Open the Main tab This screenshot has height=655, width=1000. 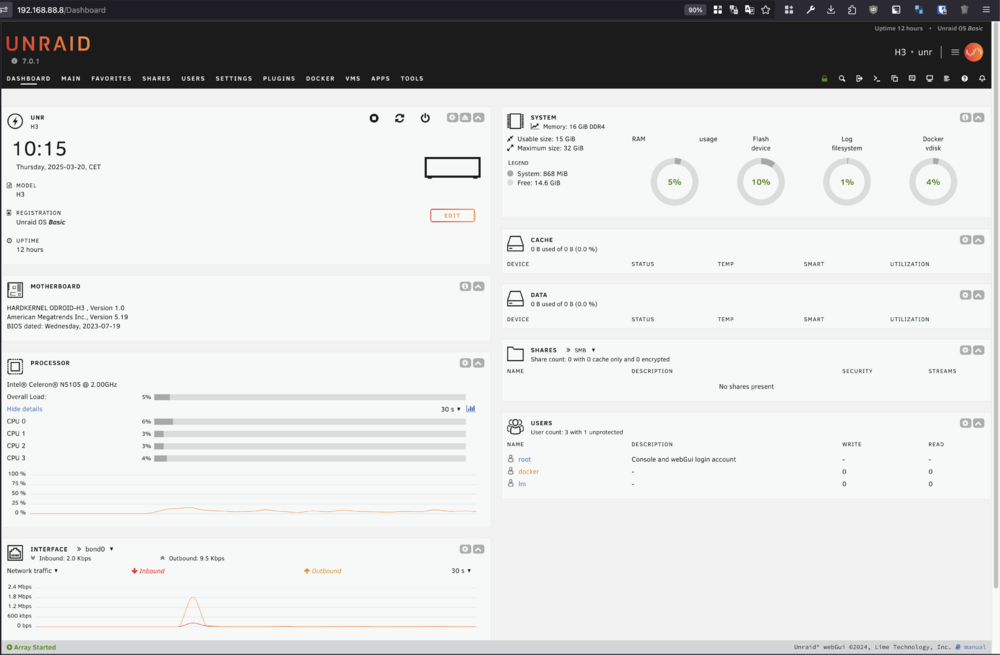[x=71, y=78]
